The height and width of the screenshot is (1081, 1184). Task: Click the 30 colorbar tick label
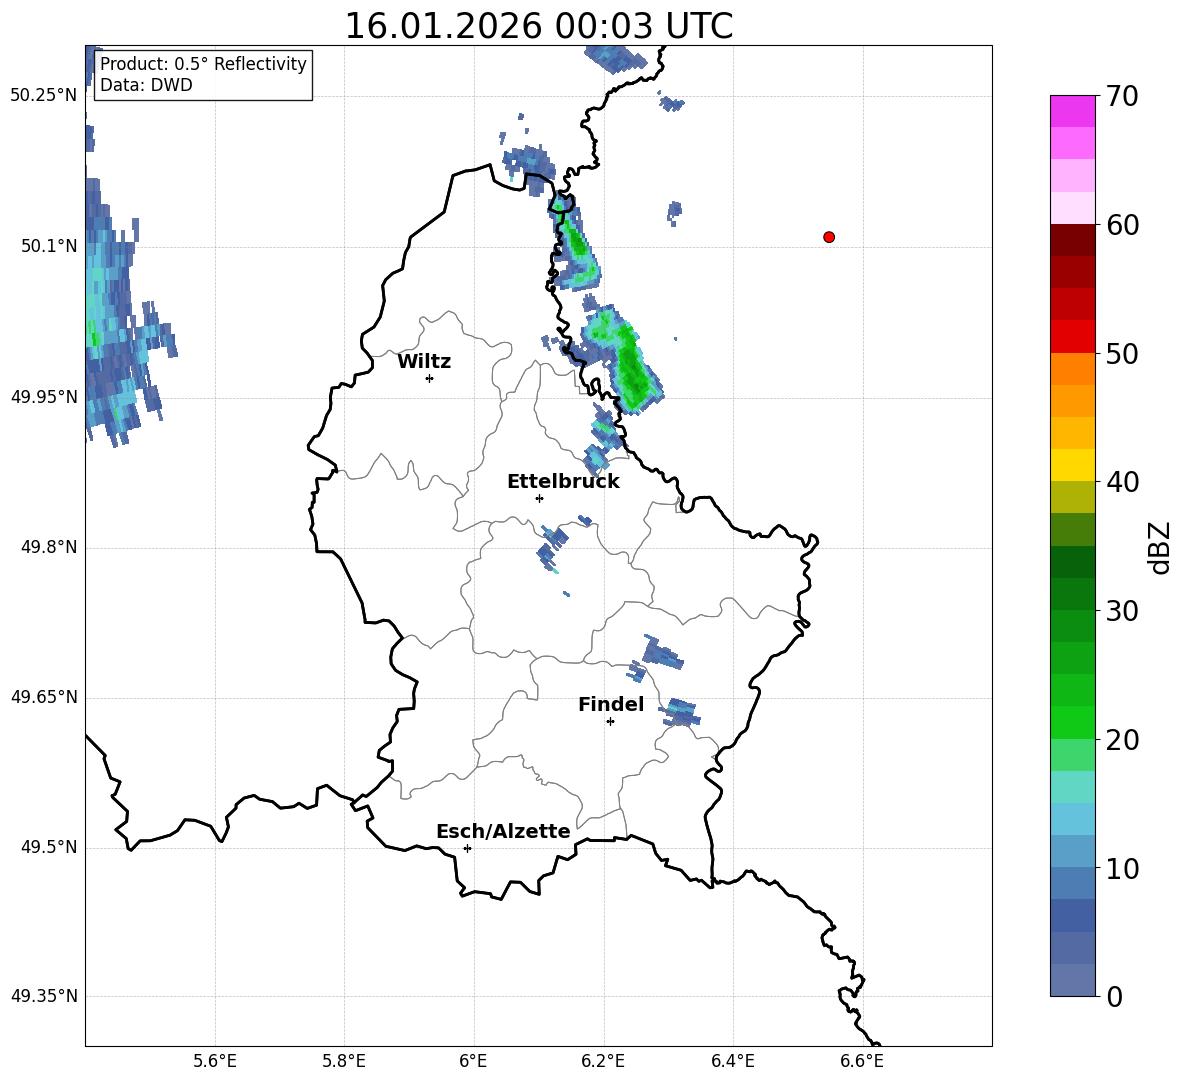coord(1121,611)
